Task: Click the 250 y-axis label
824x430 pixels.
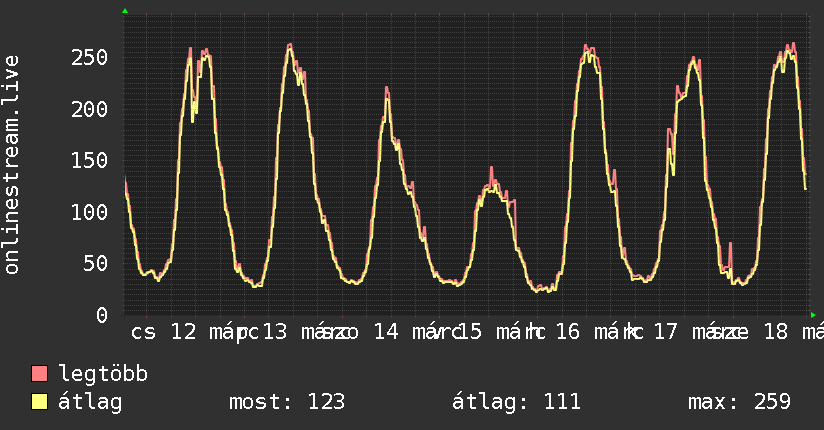Action: click(x=89, y=58)
